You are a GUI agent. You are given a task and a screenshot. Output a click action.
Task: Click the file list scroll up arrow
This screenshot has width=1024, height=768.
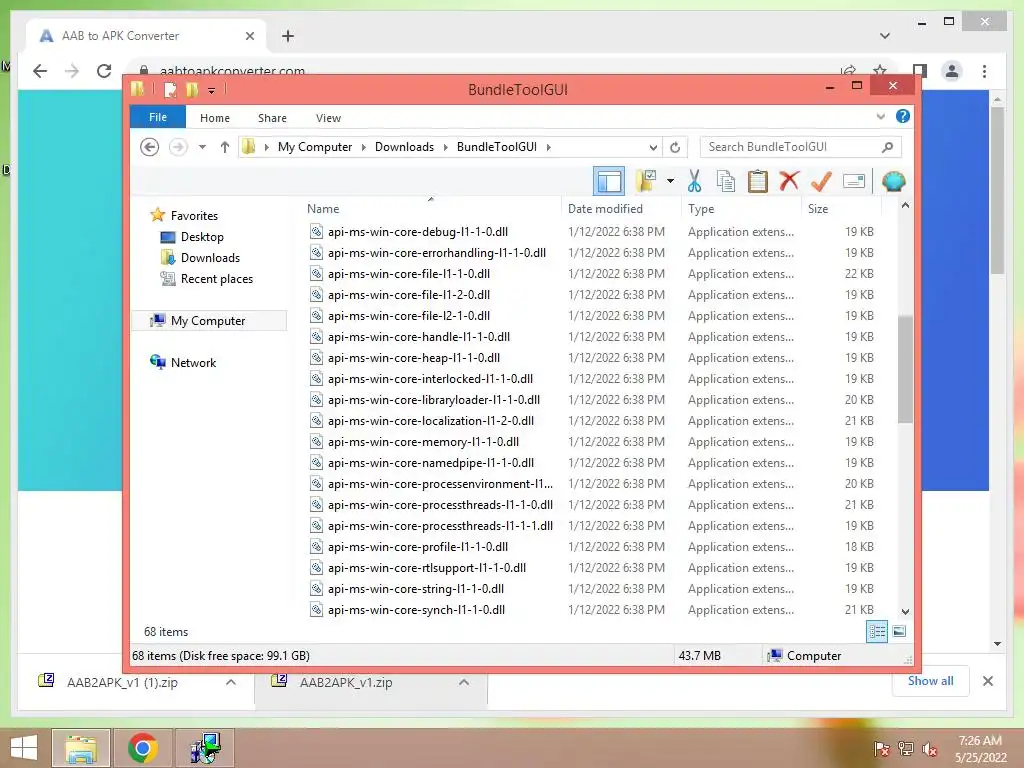(x=905, y=205)
